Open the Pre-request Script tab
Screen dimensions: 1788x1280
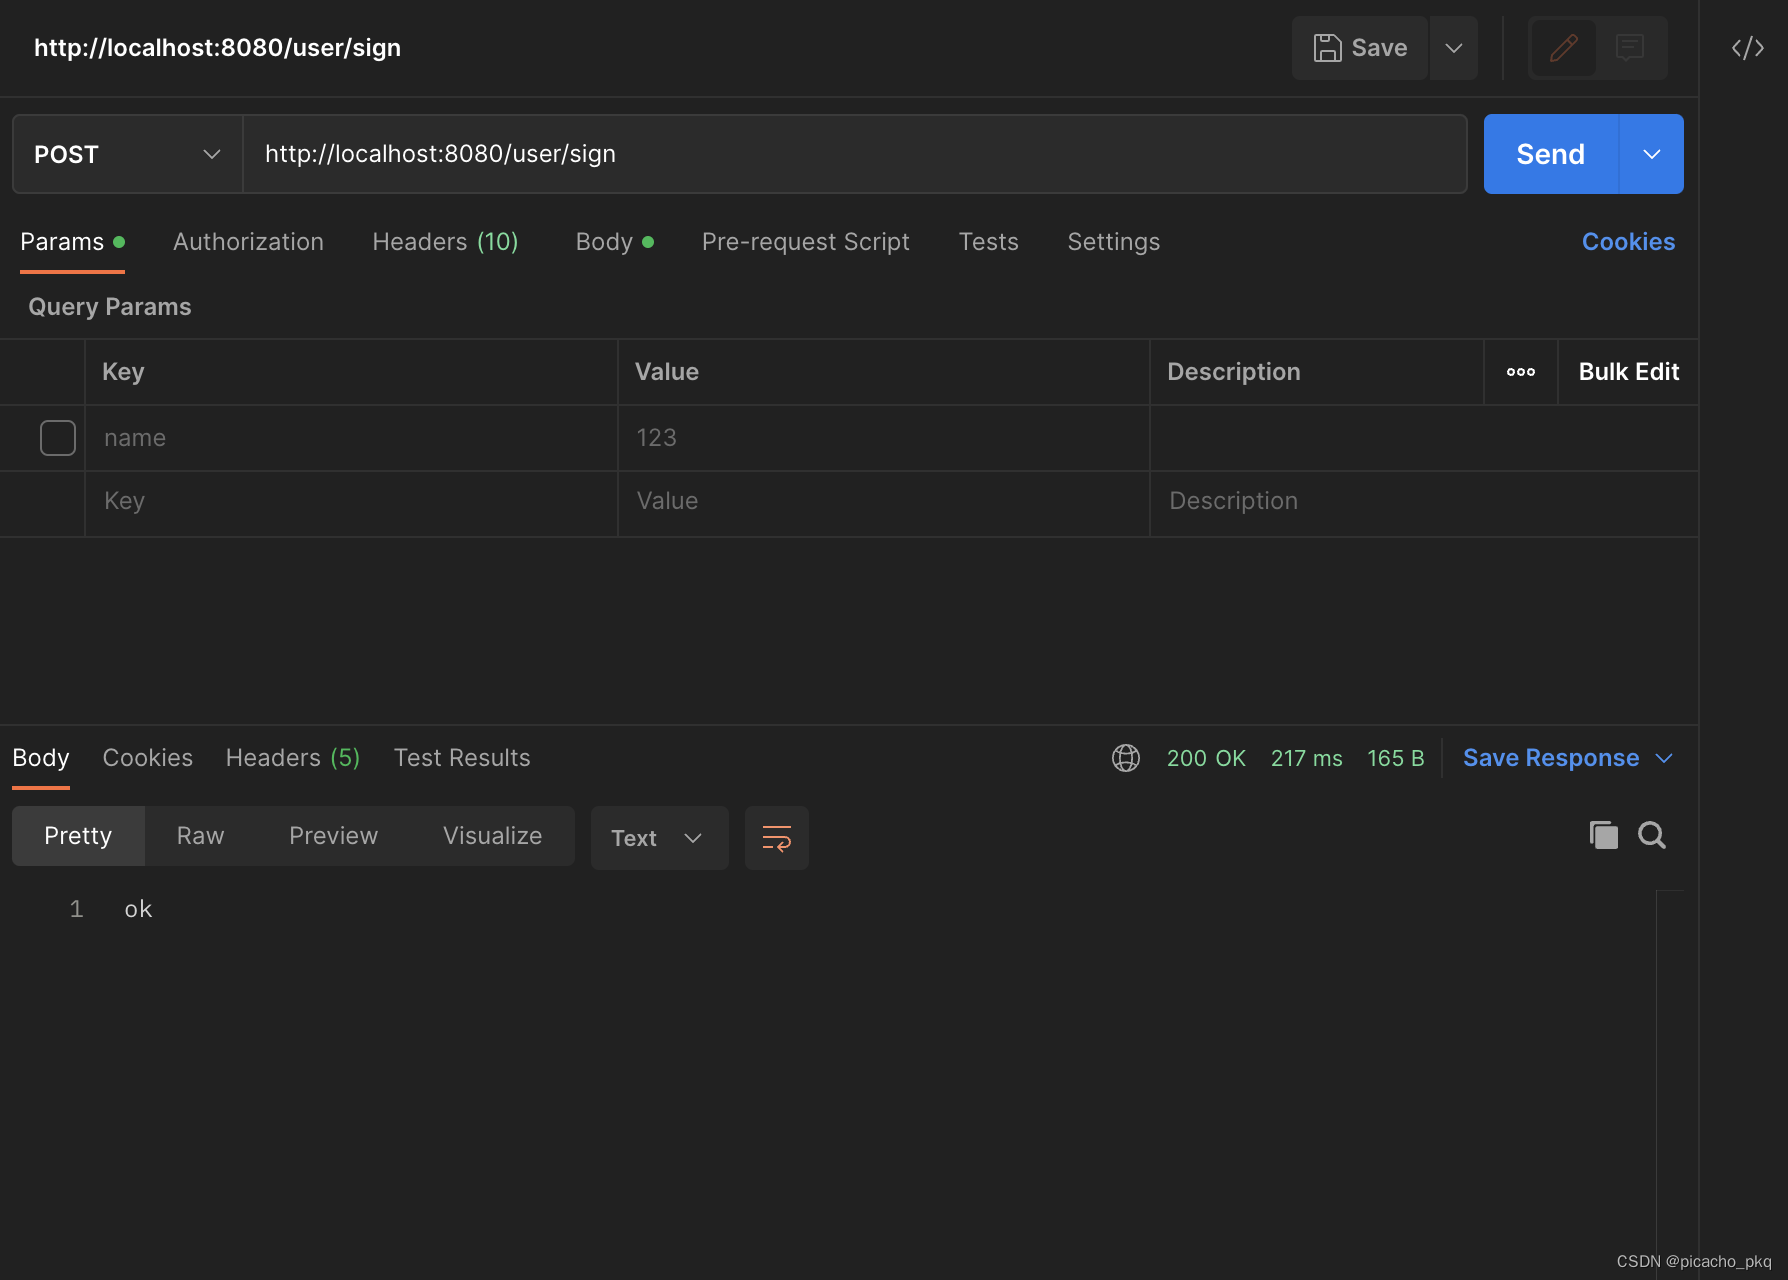(x=806, y=242)
